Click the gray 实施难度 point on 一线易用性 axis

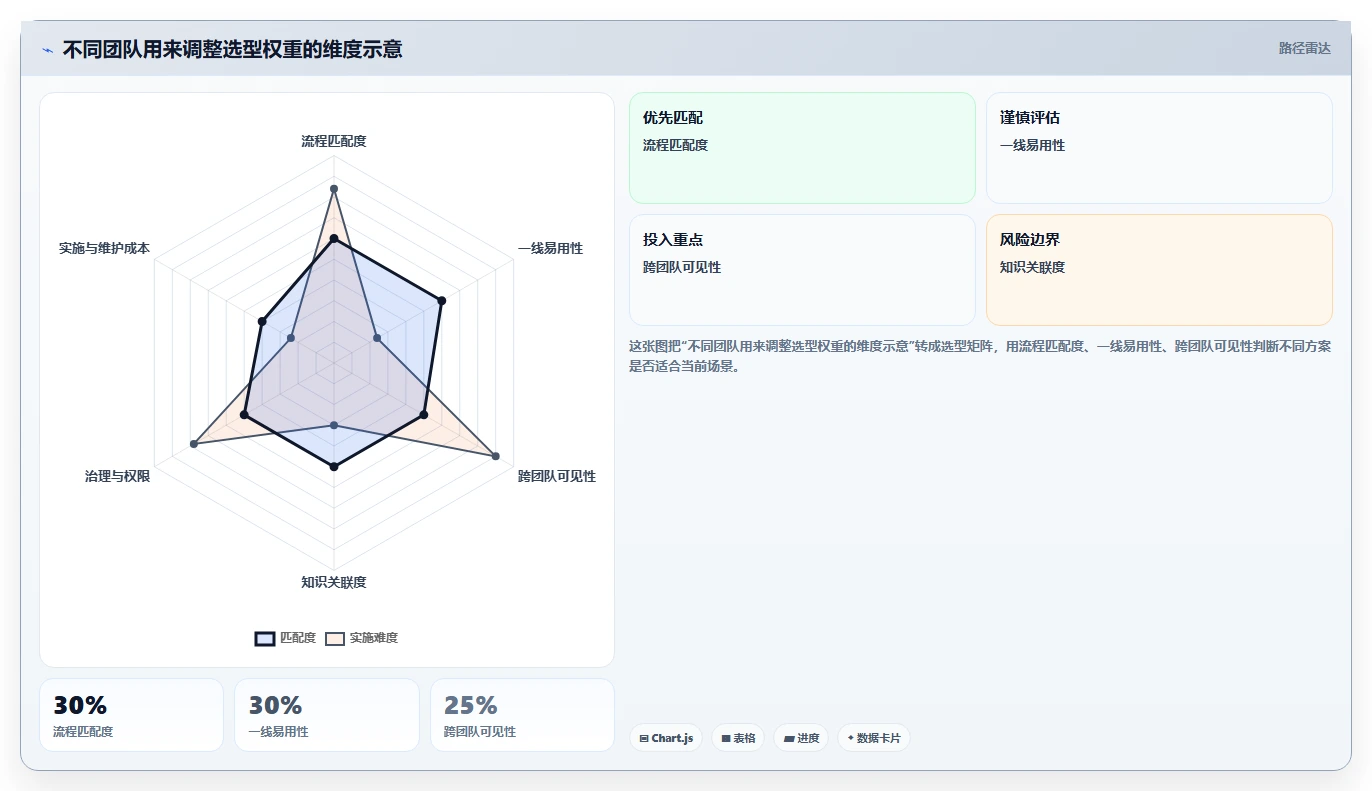pos(377,338)
